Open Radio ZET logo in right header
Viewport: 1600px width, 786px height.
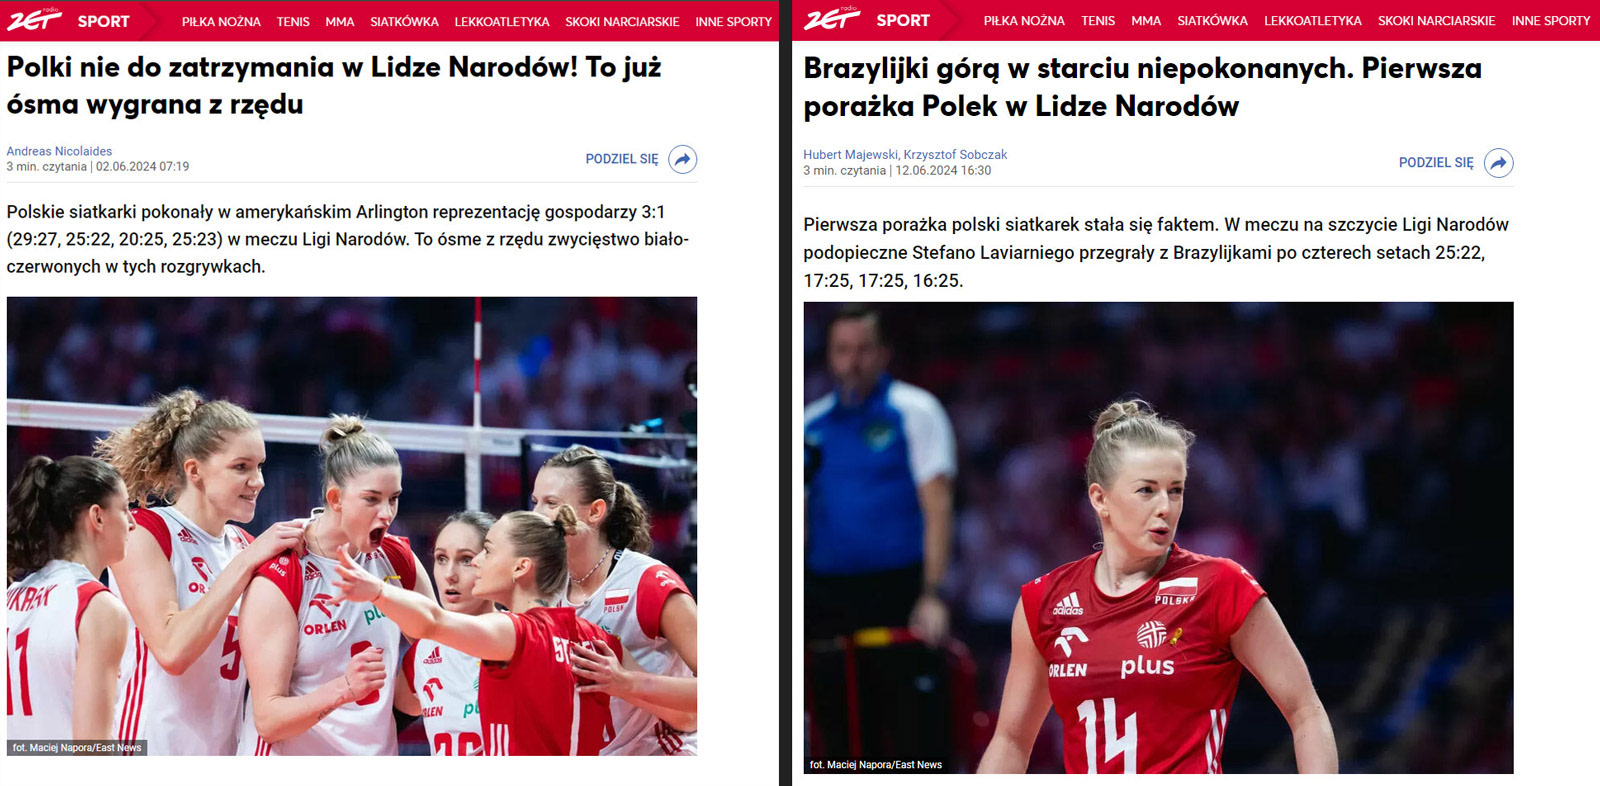(x=832, y=18)
